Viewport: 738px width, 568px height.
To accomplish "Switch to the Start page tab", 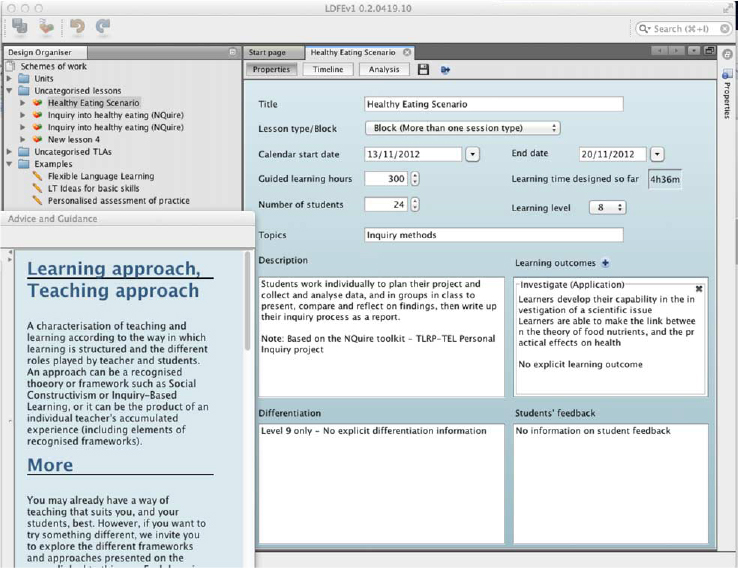I will click(x=268, y=52).
